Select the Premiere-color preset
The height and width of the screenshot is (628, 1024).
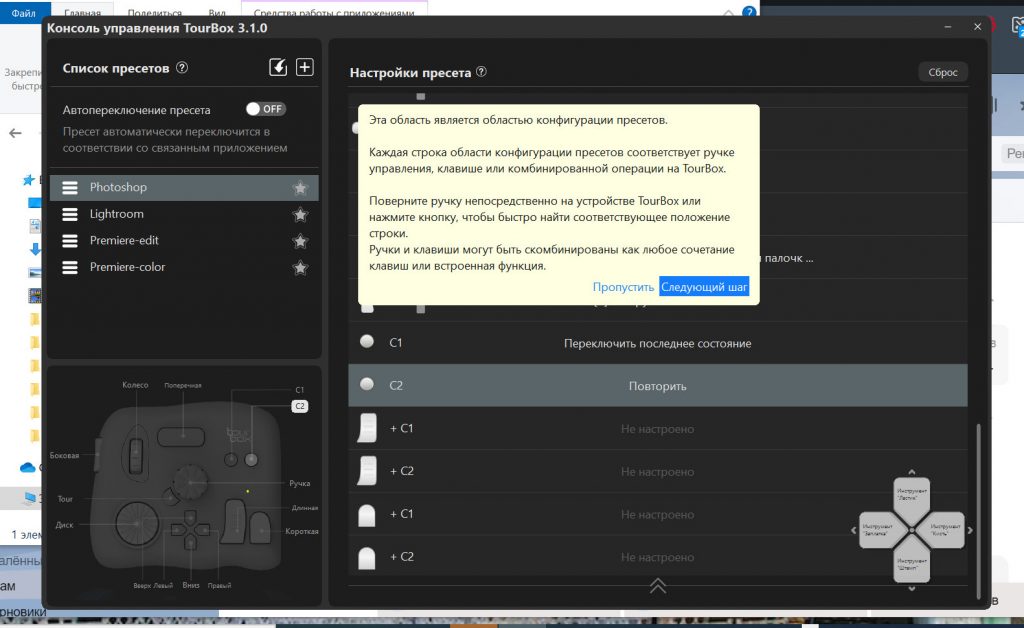(x=127, y=267)
